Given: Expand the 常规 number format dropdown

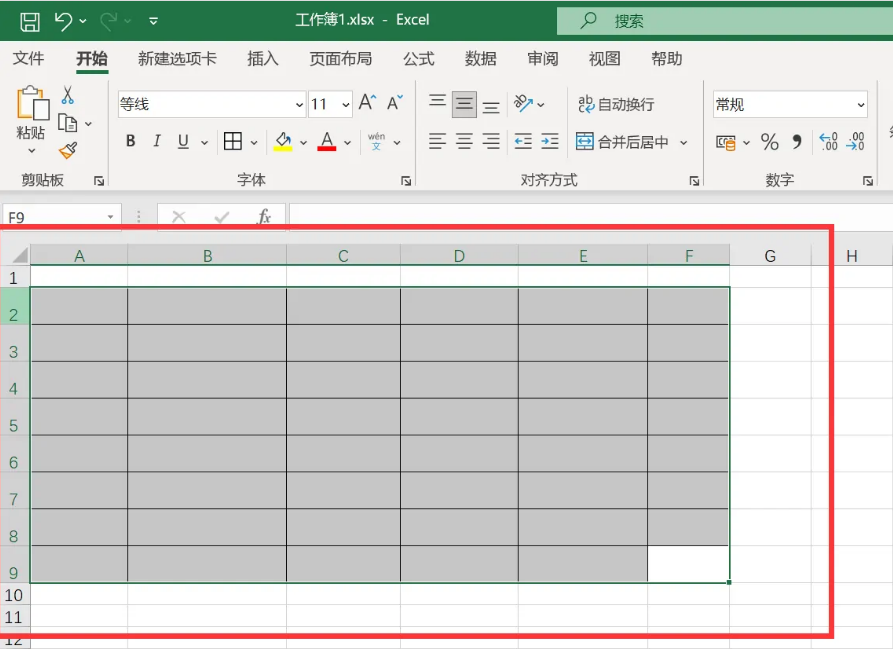Looking at the screenshot, I should 861,105.
